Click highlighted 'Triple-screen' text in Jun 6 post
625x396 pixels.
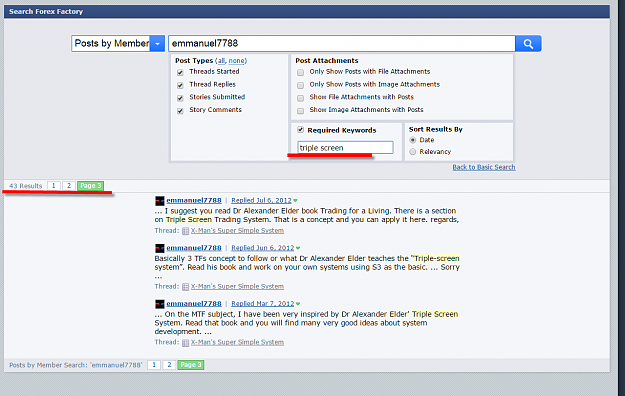coord(437,258)
